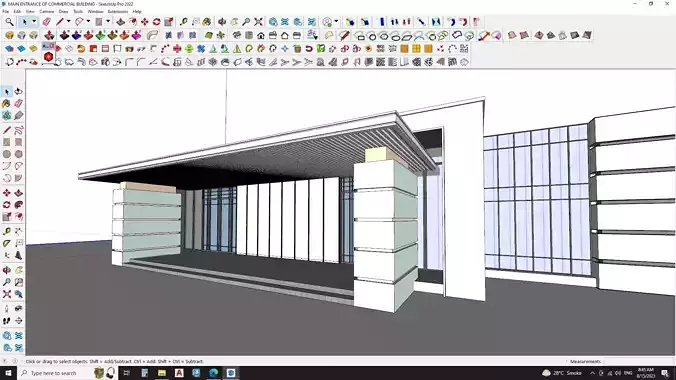Image resolution: width=676 pixels, height=380 pixels.
Task: Click the Search magnifier icon in top toolbar
Action: pos(9,22)
